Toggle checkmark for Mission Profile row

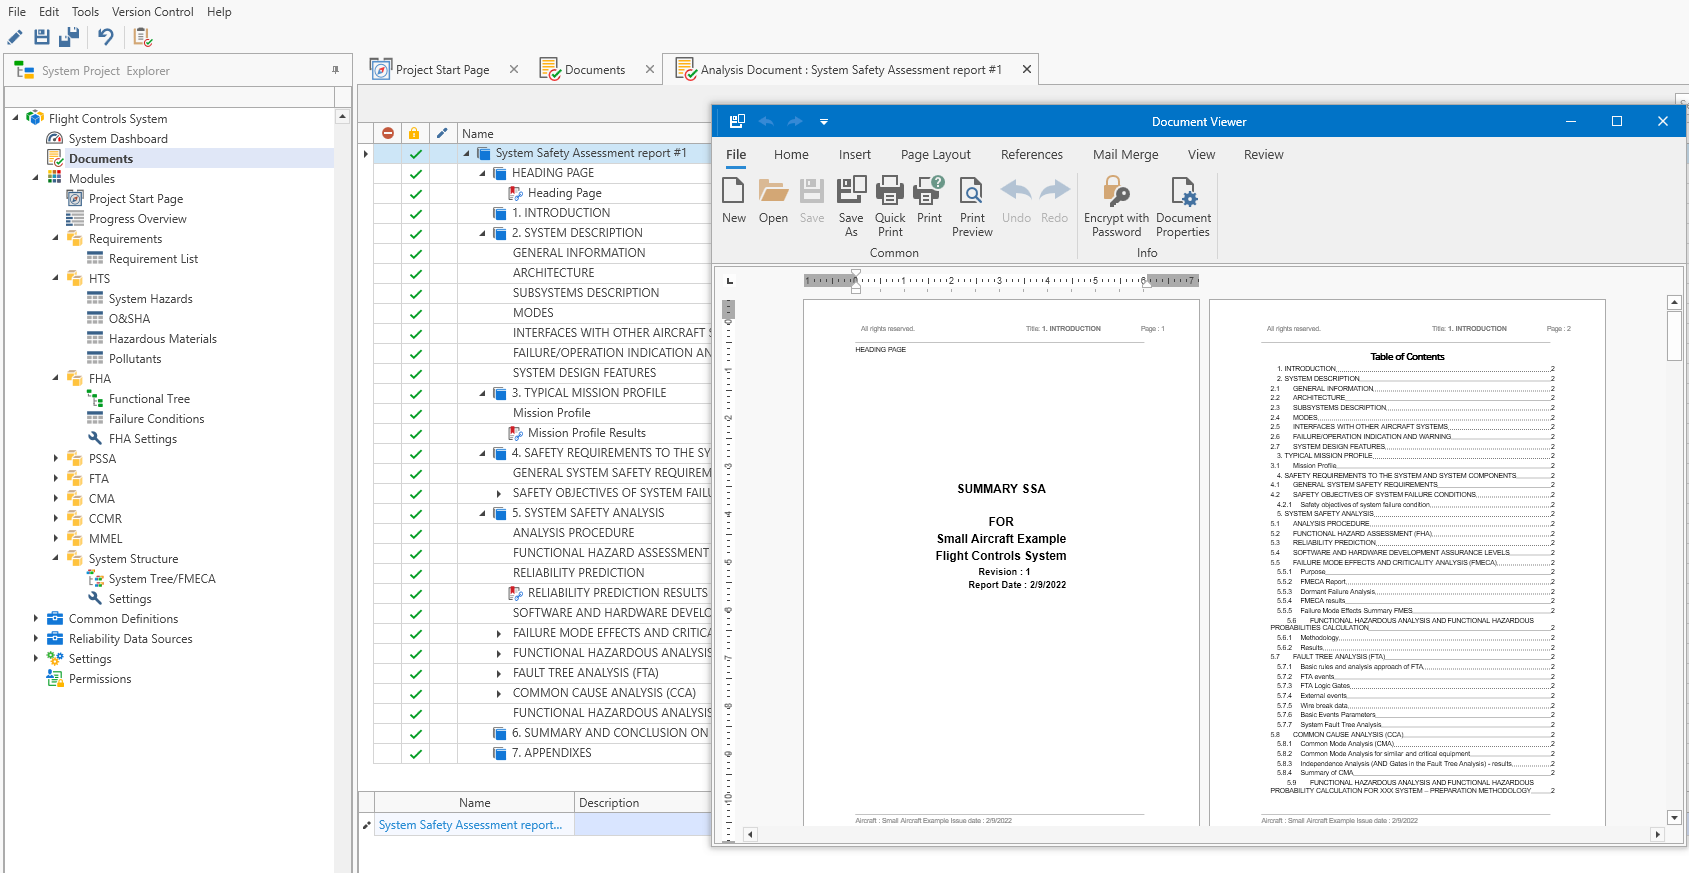[415, 414]
